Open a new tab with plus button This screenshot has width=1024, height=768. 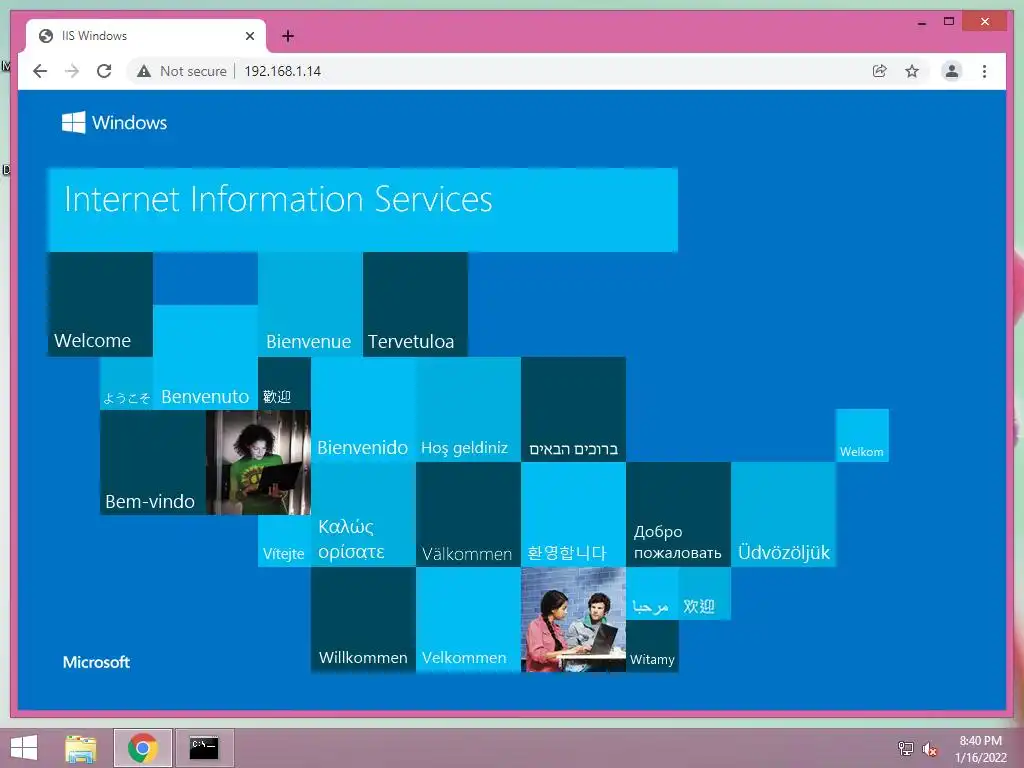click(x=287, y=36)
